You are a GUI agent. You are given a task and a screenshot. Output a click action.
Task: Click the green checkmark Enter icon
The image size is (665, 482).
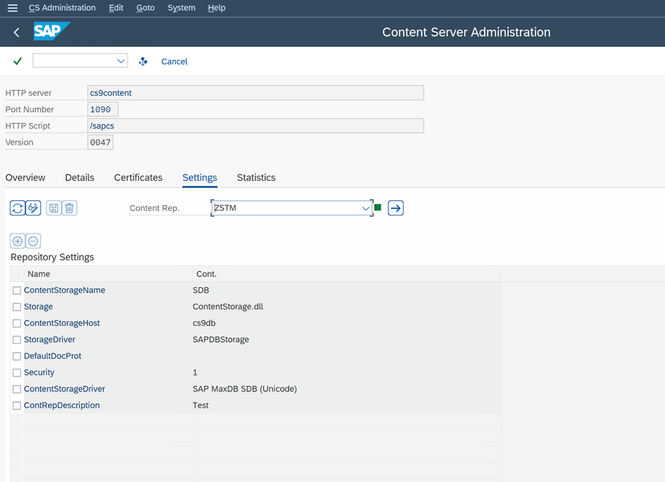(x=18, y=61)
